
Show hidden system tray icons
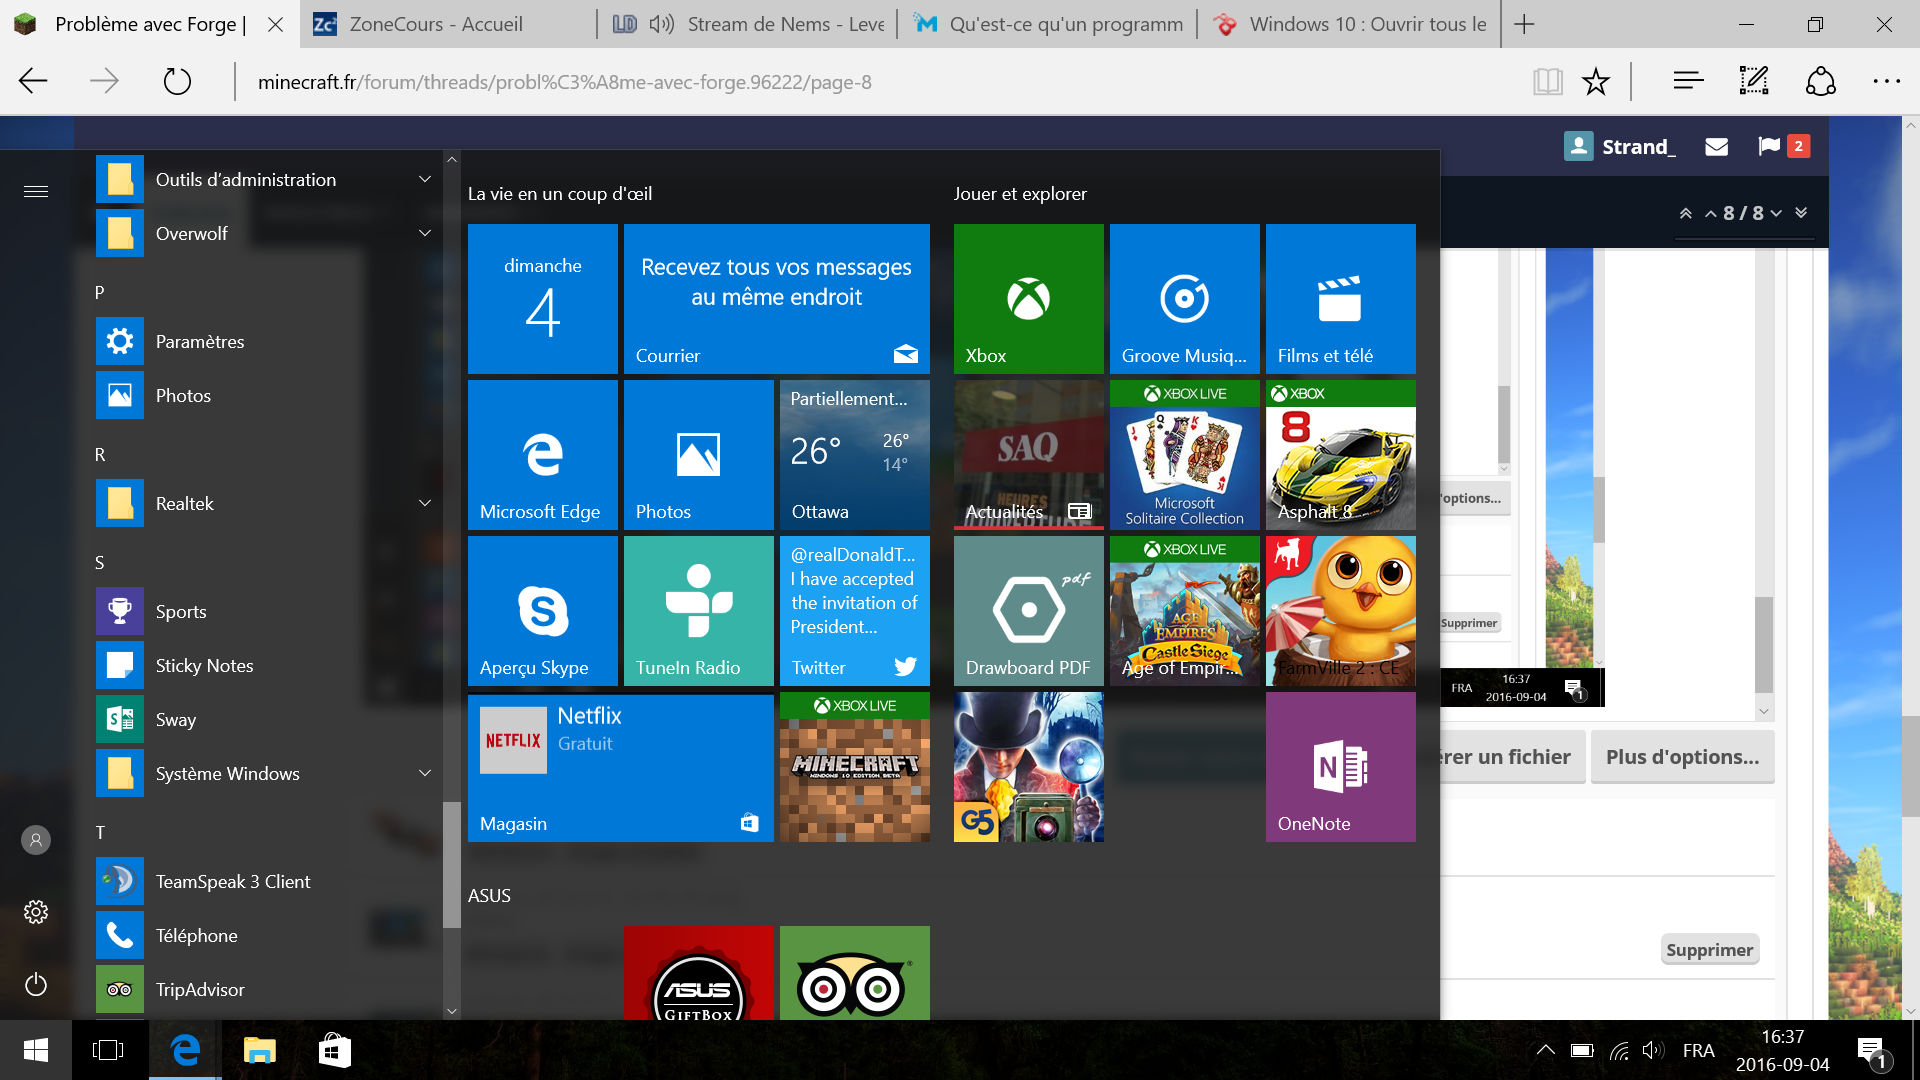pyautogui.click(x=1545, y=1050)
